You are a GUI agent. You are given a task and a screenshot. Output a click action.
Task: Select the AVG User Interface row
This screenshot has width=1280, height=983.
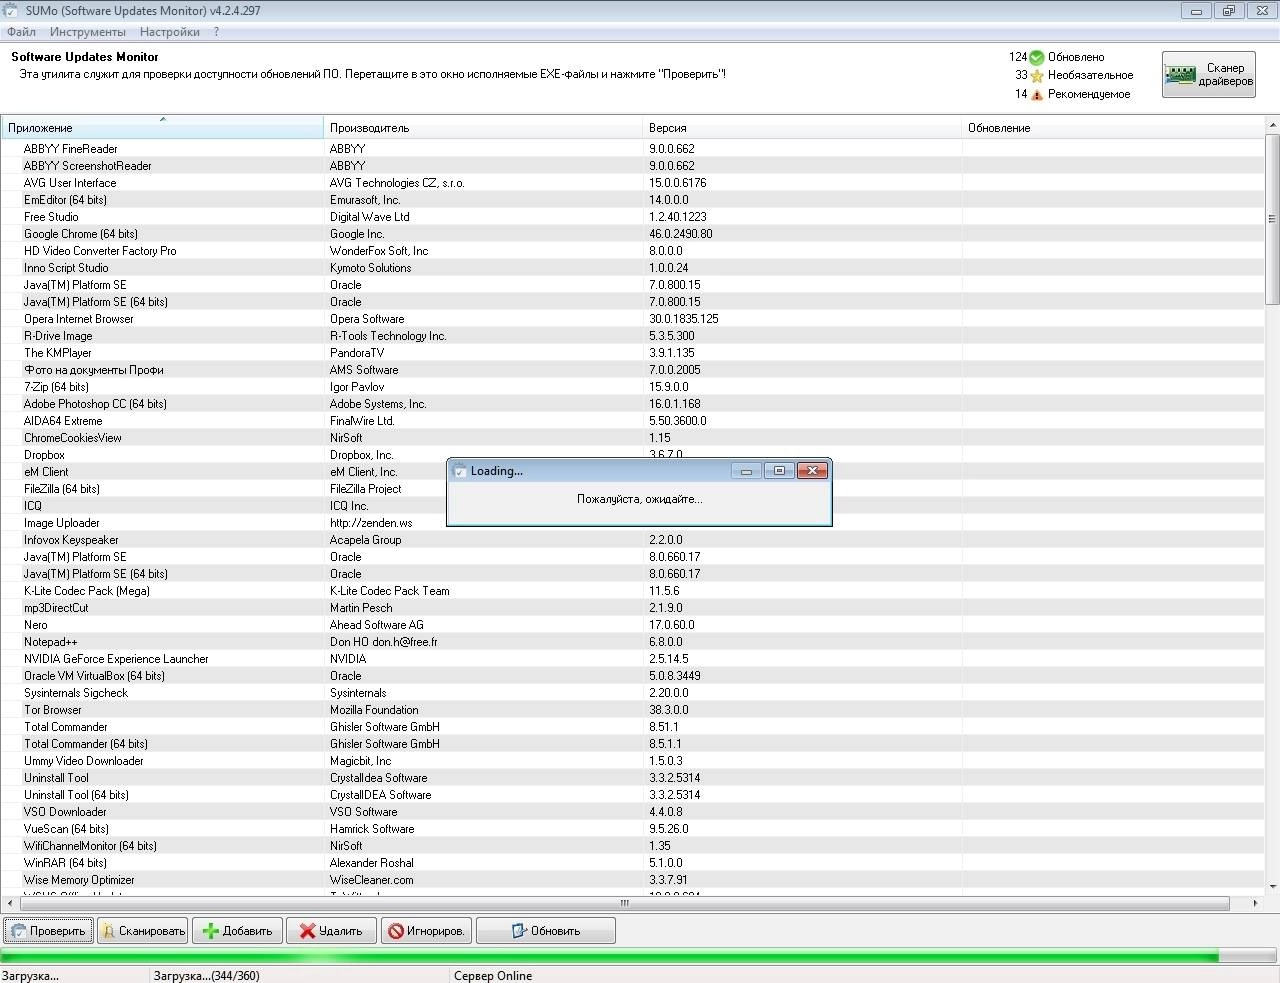pos(632,183)
